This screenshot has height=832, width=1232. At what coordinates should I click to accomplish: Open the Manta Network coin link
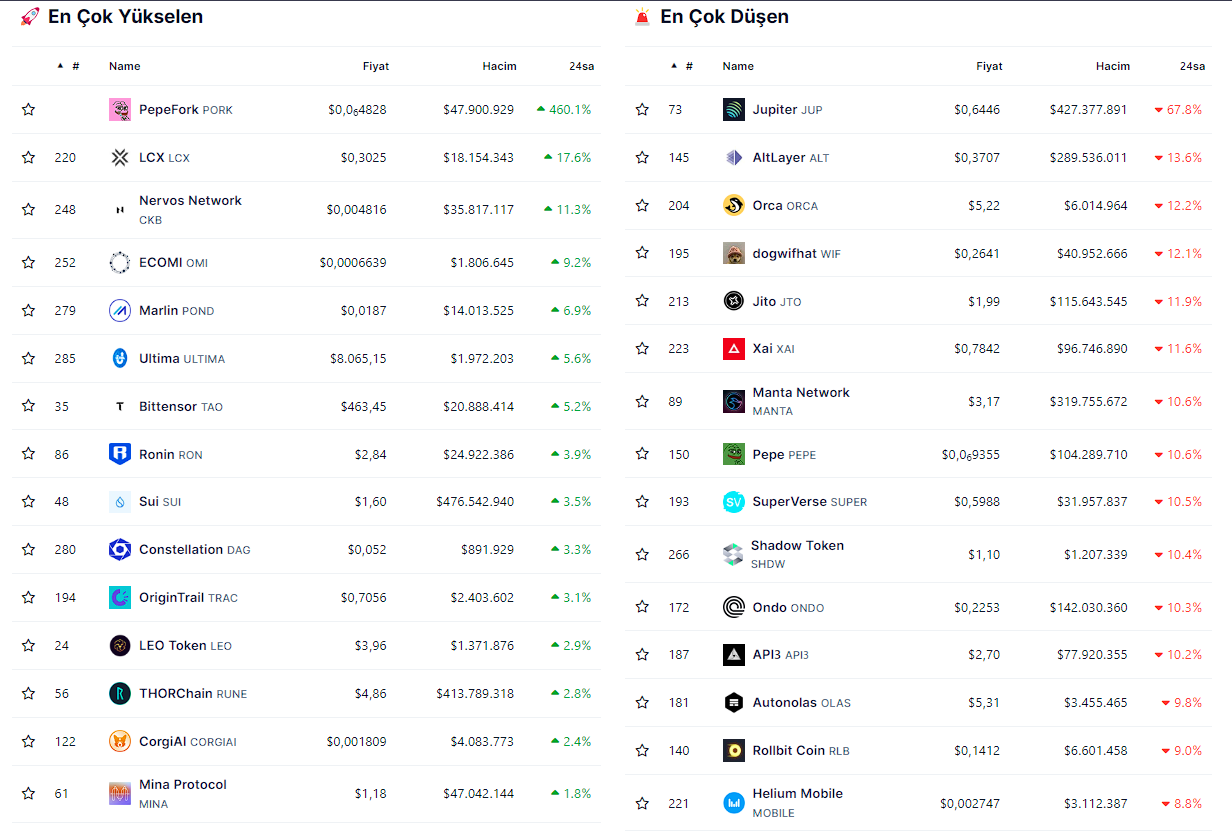(800, 393)
